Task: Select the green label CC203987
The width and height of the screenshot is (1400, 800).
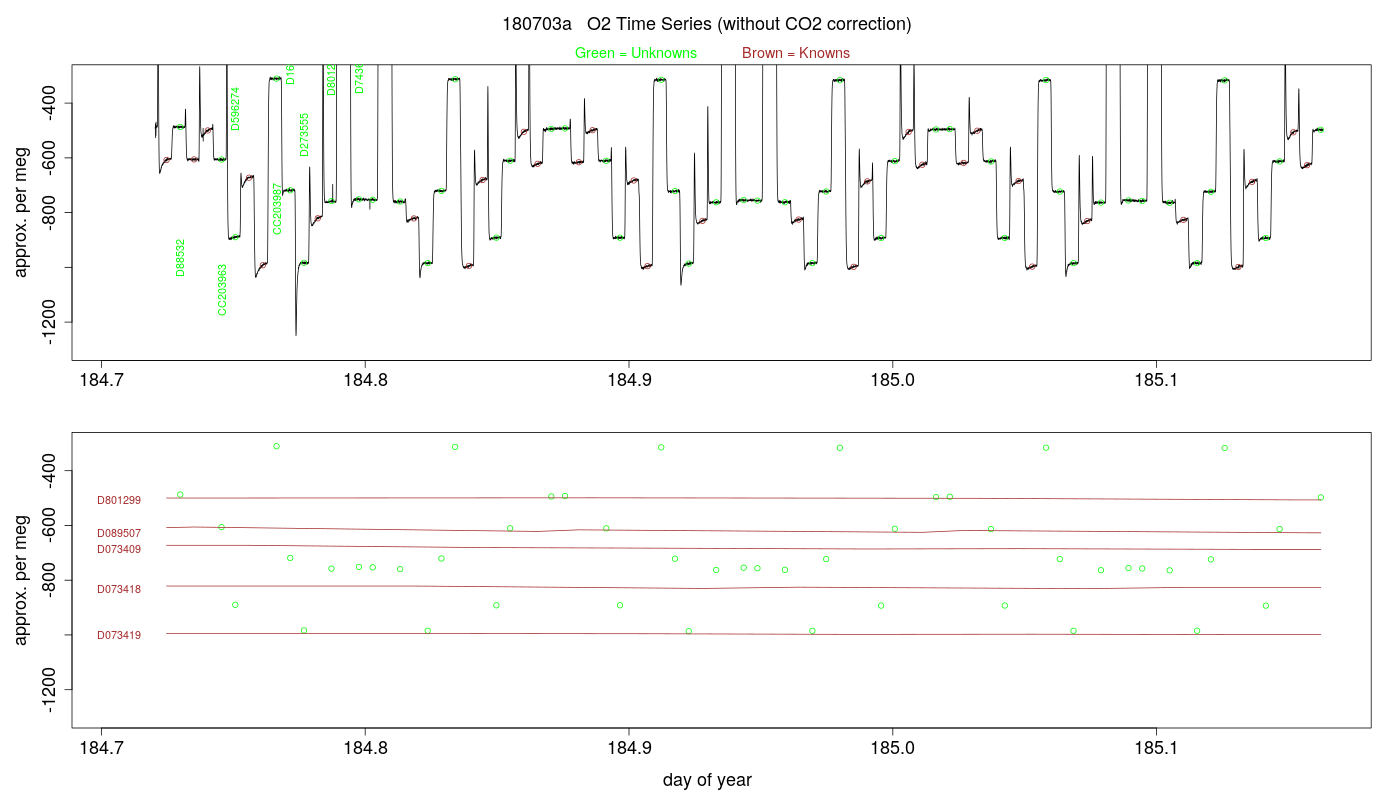Action: pyautogui.click(x=277, y=208)
